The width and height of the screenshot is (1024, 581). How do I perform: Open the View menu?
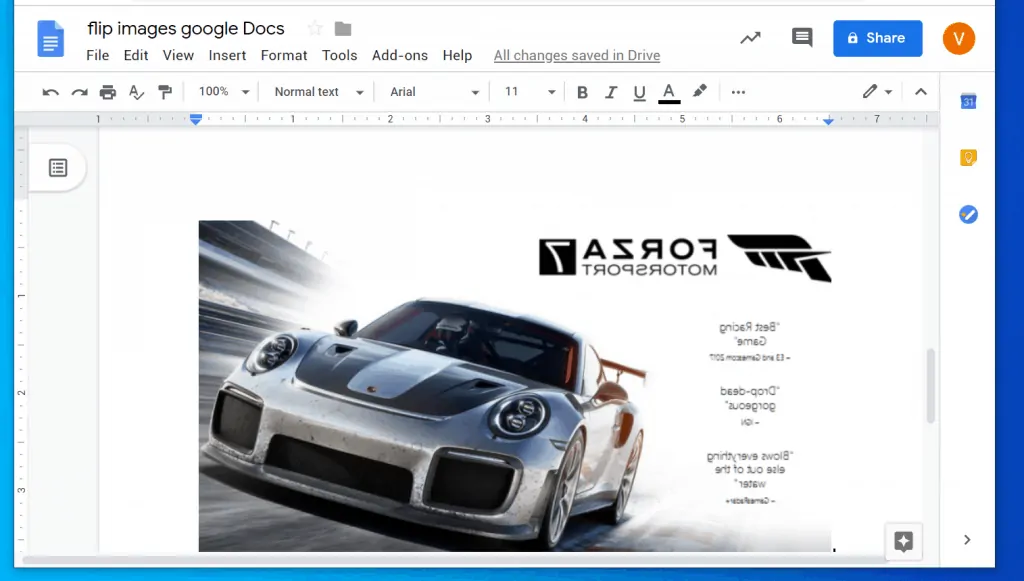[178, 55]
